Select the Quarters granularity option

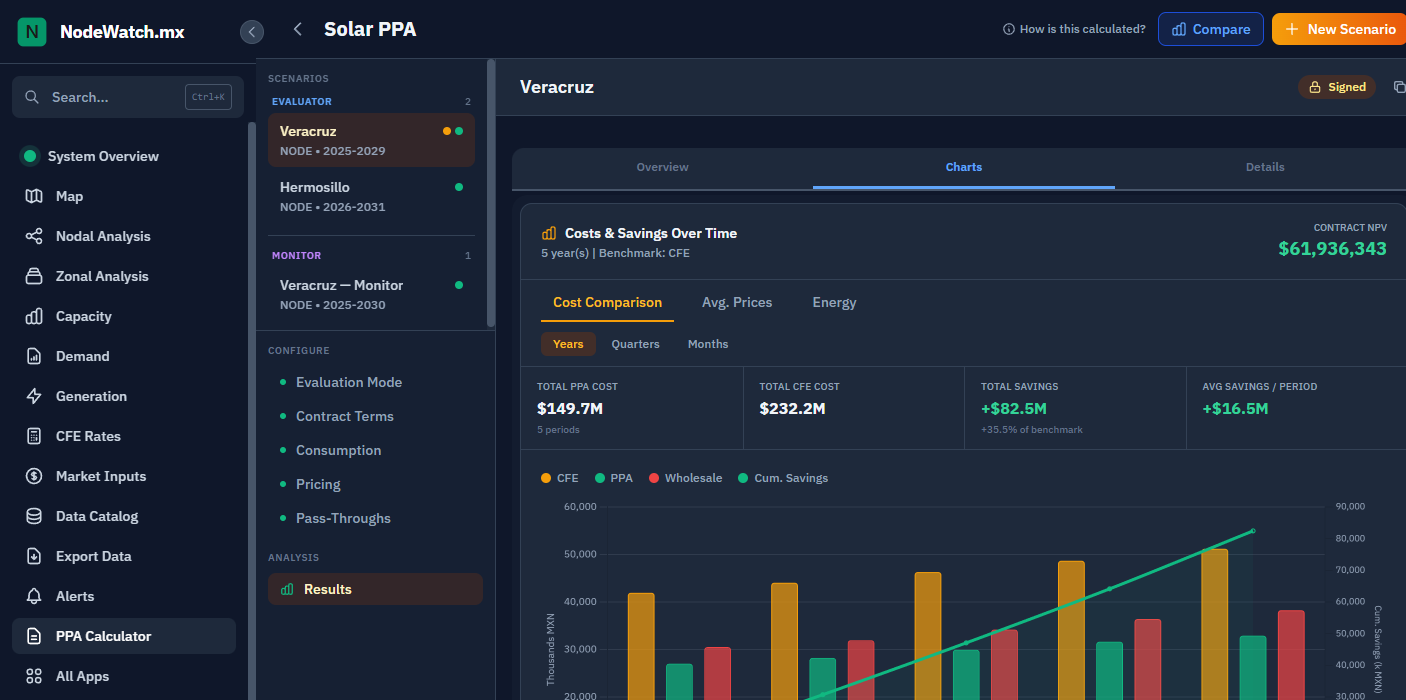tap(635, 344)
